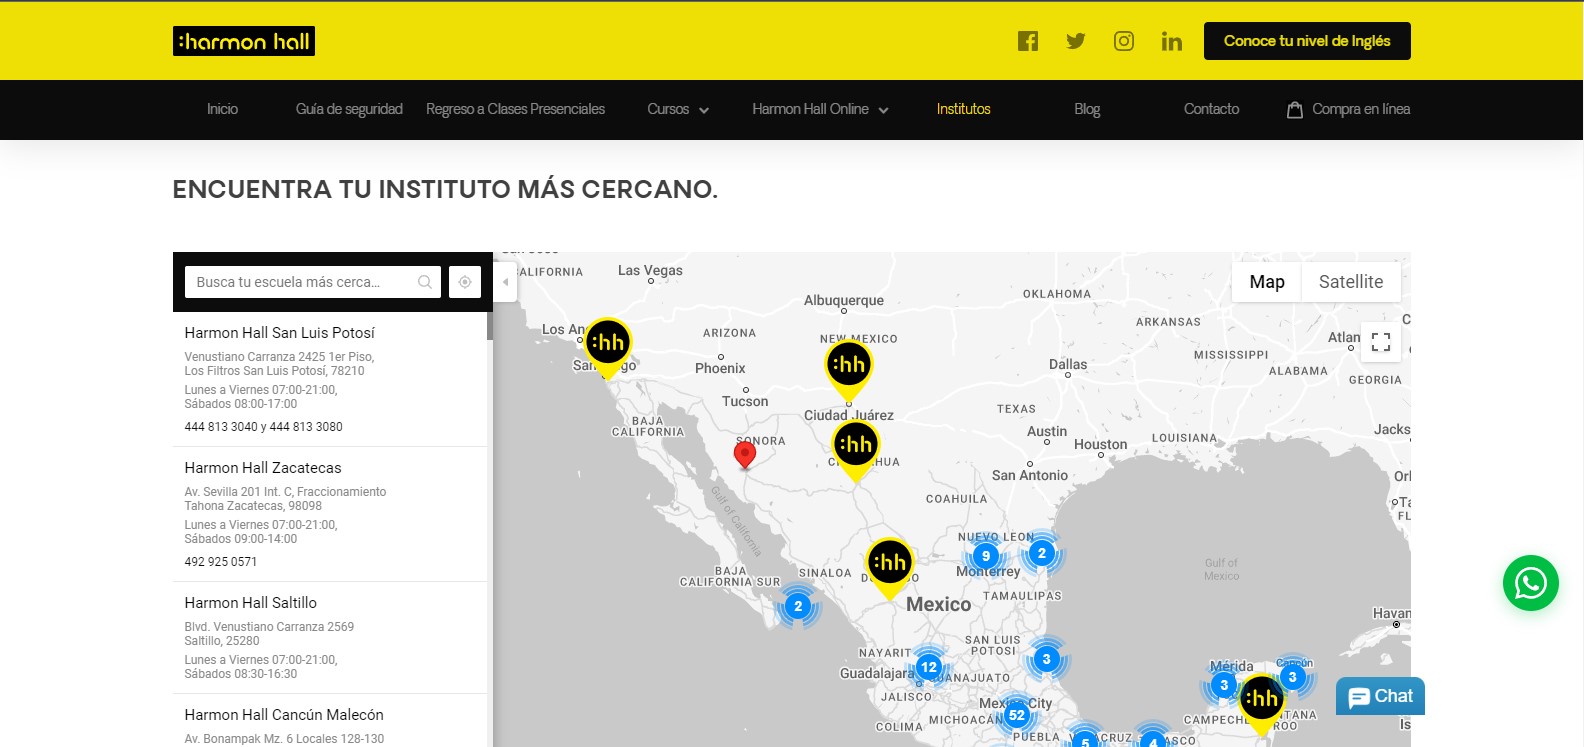This screenshot has height=747, width=1584.
Task: Expand the 52 cluster at Mexico City
Action: tap(1017, 715)
